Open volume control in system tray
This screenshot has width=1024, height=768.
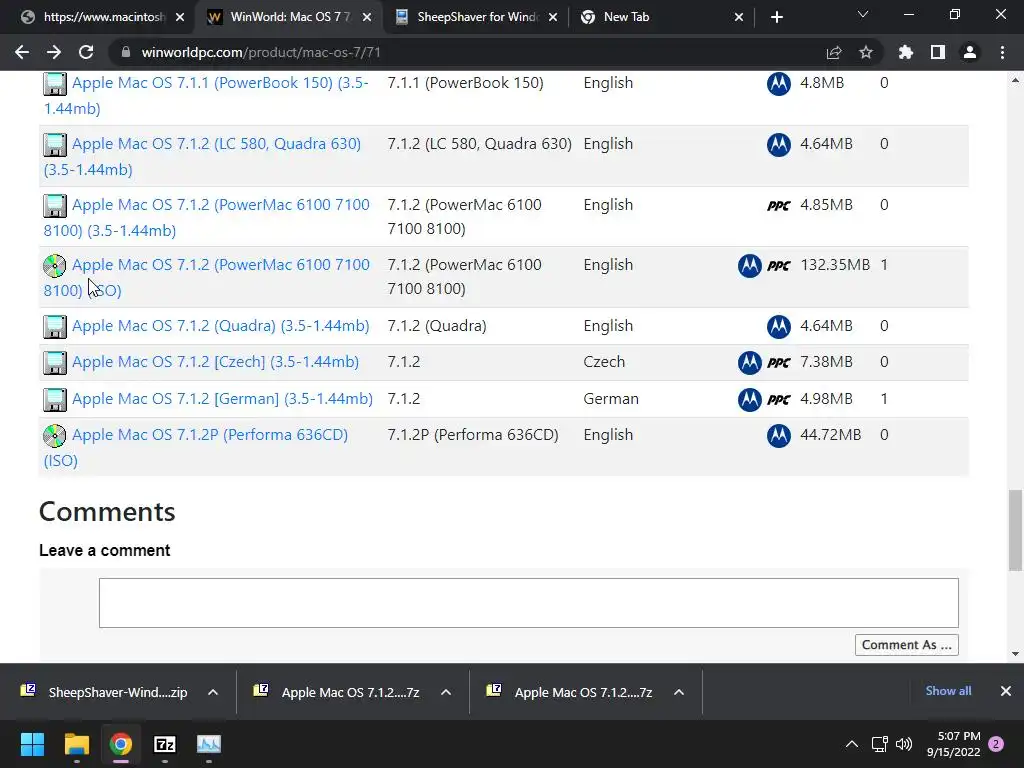click(904, 744)
